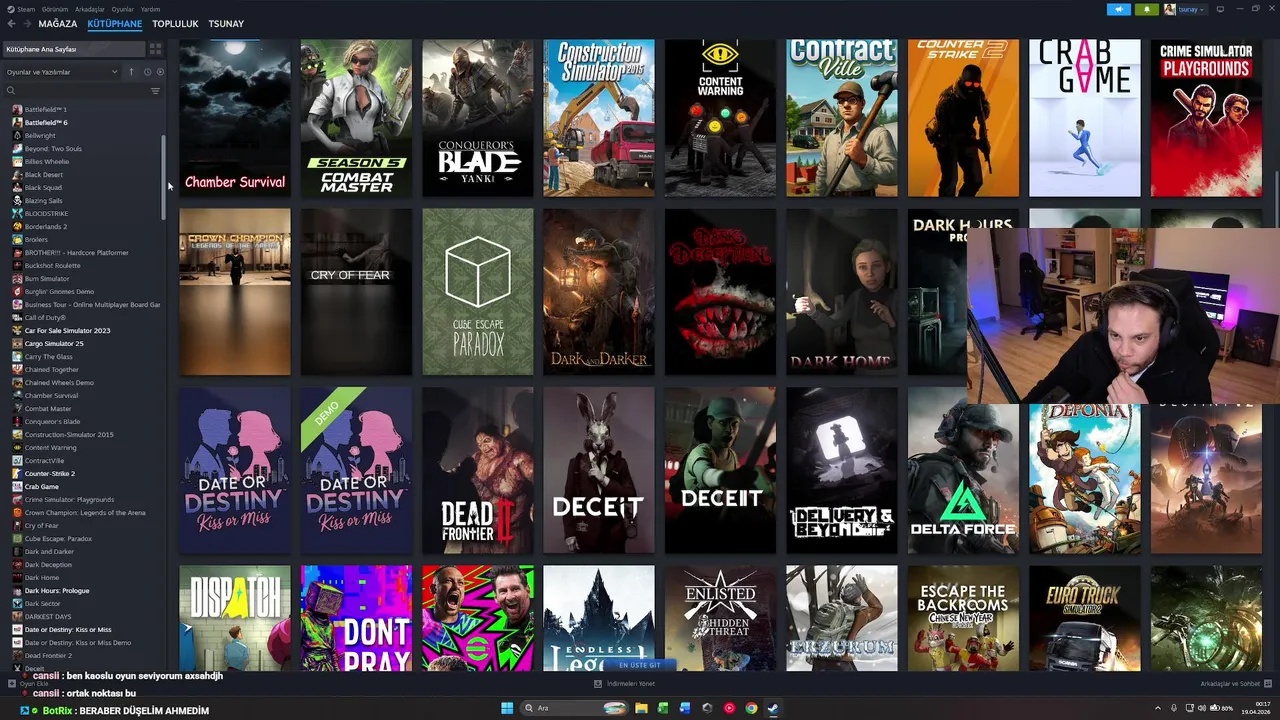Screen dimensions: 1280x720
Task: Sort library with the up arrow icon
Action: click(x=131, y=72)
